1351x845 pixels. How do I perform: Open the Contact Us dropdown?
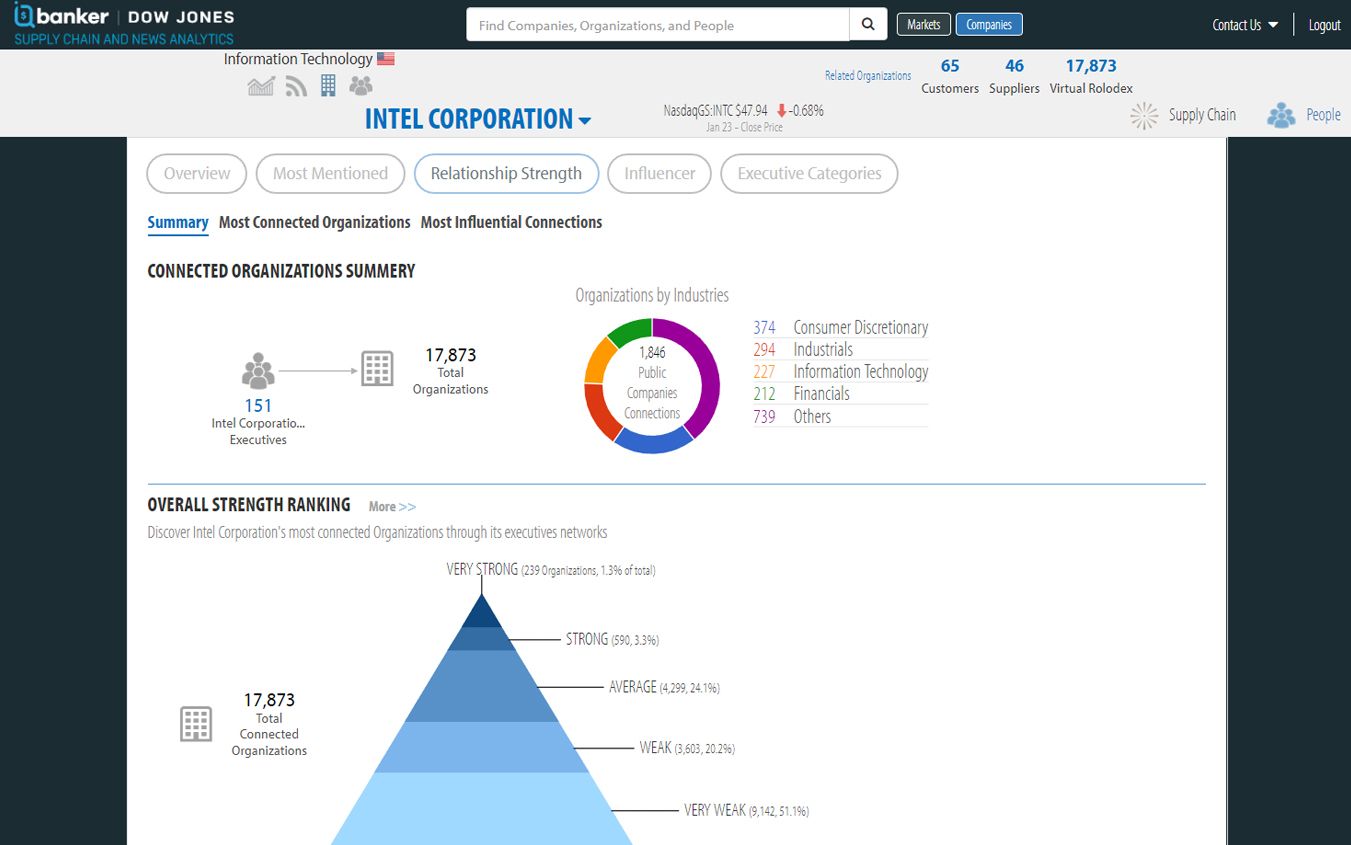pyautogui.click(x=1245, y=25)
